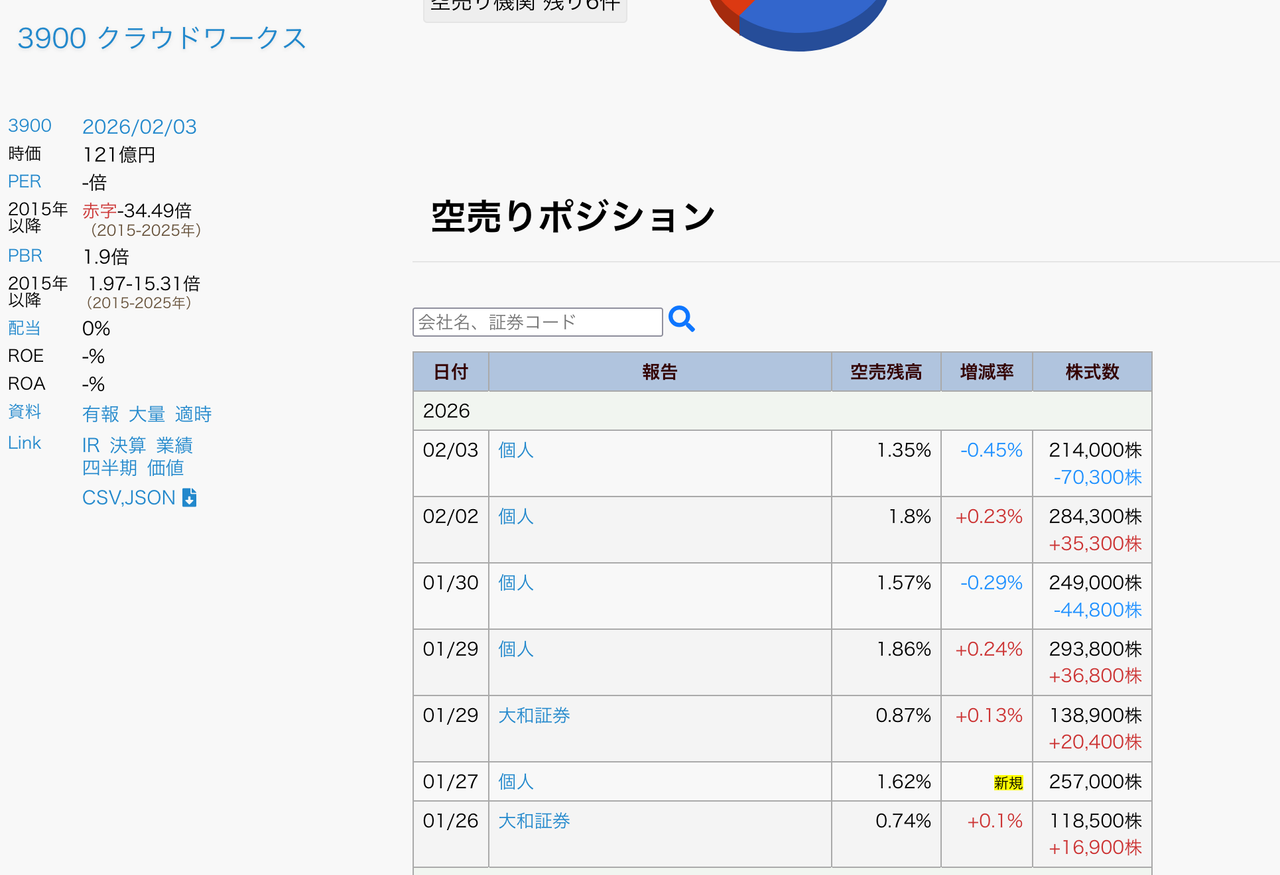
Task: Open the IR link under Link section
Action: [90, 445]
